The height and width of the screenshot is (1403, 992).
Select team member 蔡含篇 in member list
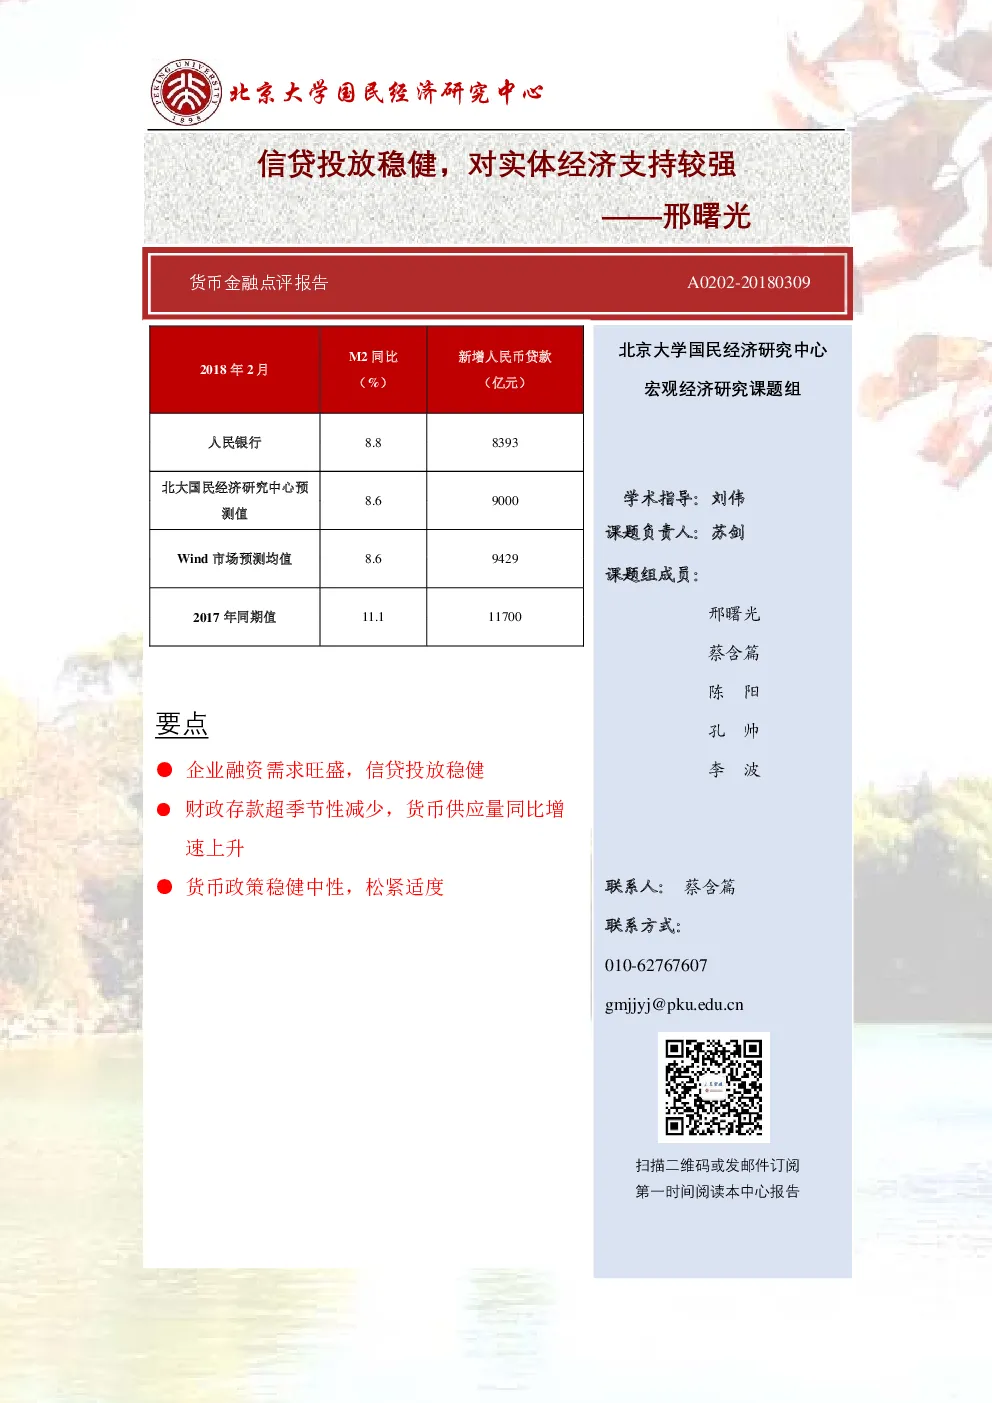[734, 653]
